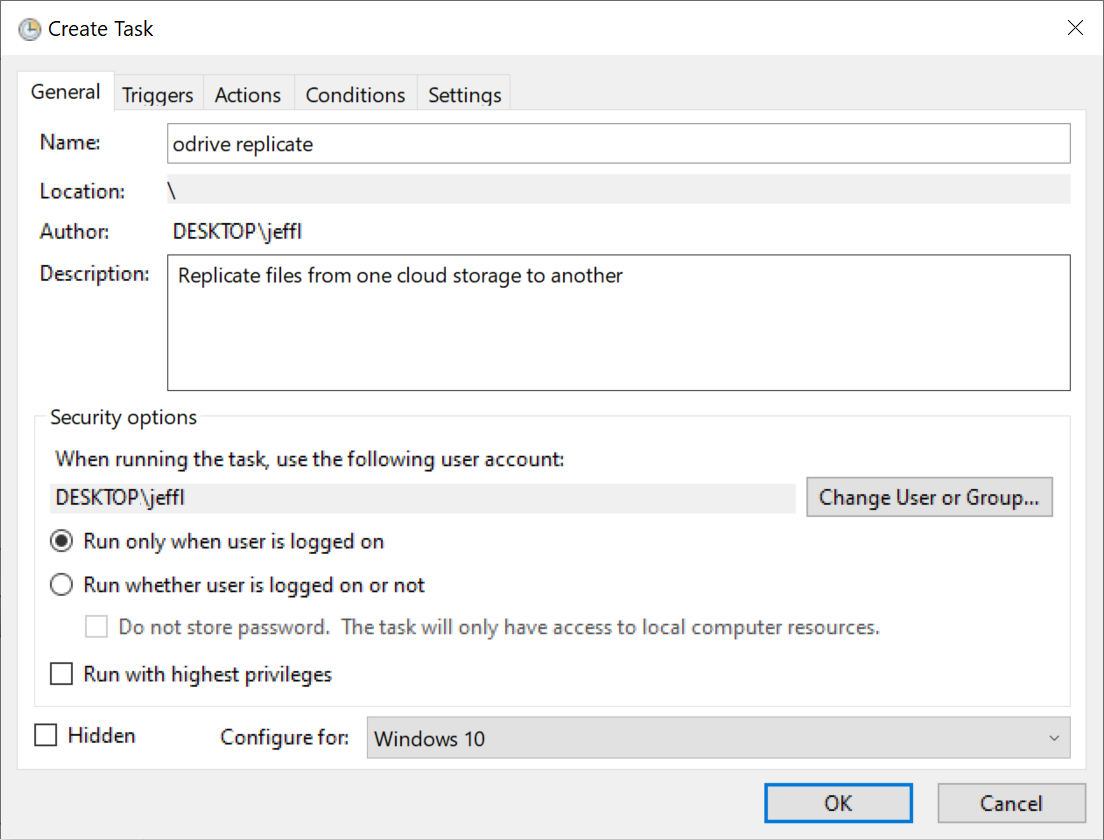Switch to the Conditions tab

click(x=355, y=95)
